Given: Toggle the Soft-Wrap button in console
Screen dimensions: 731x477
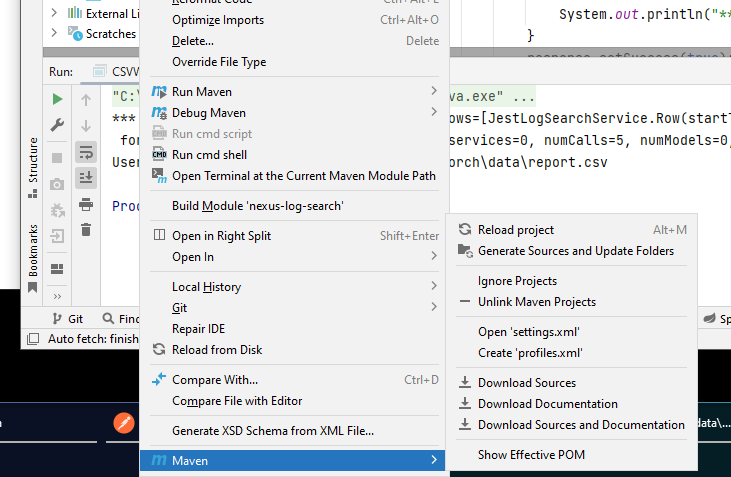Looking at the screenshot, I should point(86,152).
